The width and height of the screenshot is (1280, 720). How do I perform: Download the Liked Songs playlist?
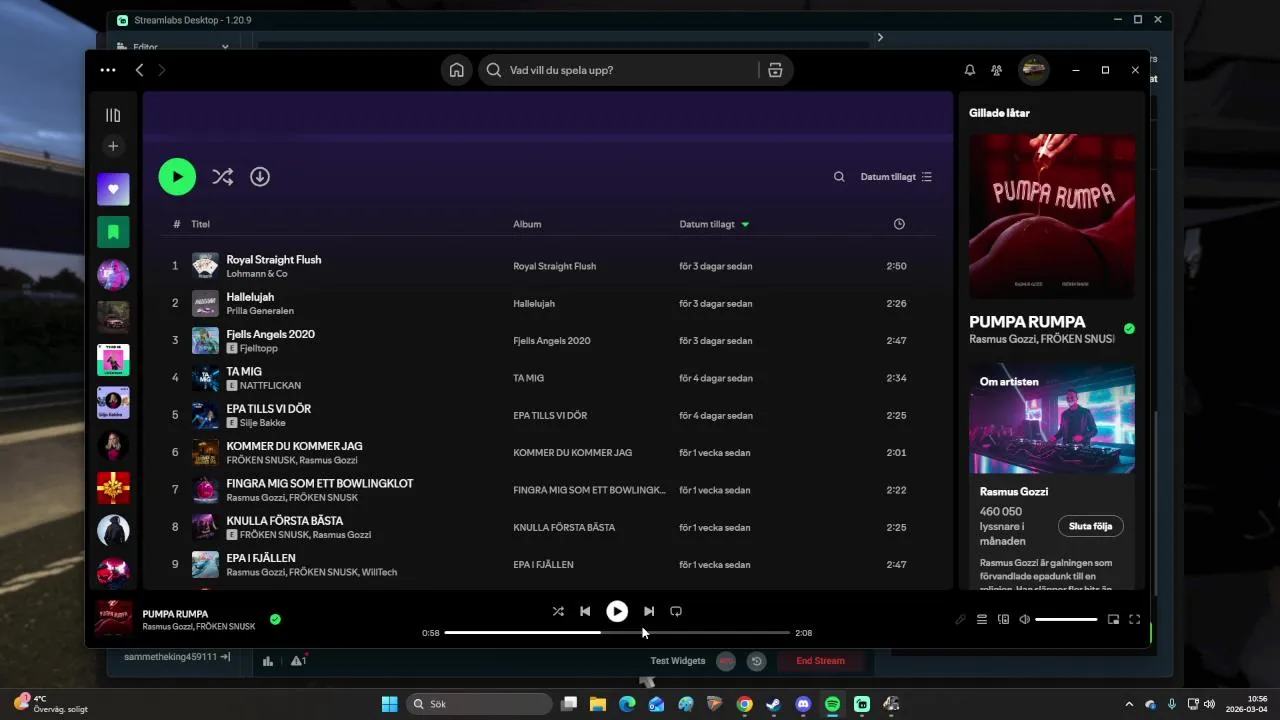click(260, 177)
